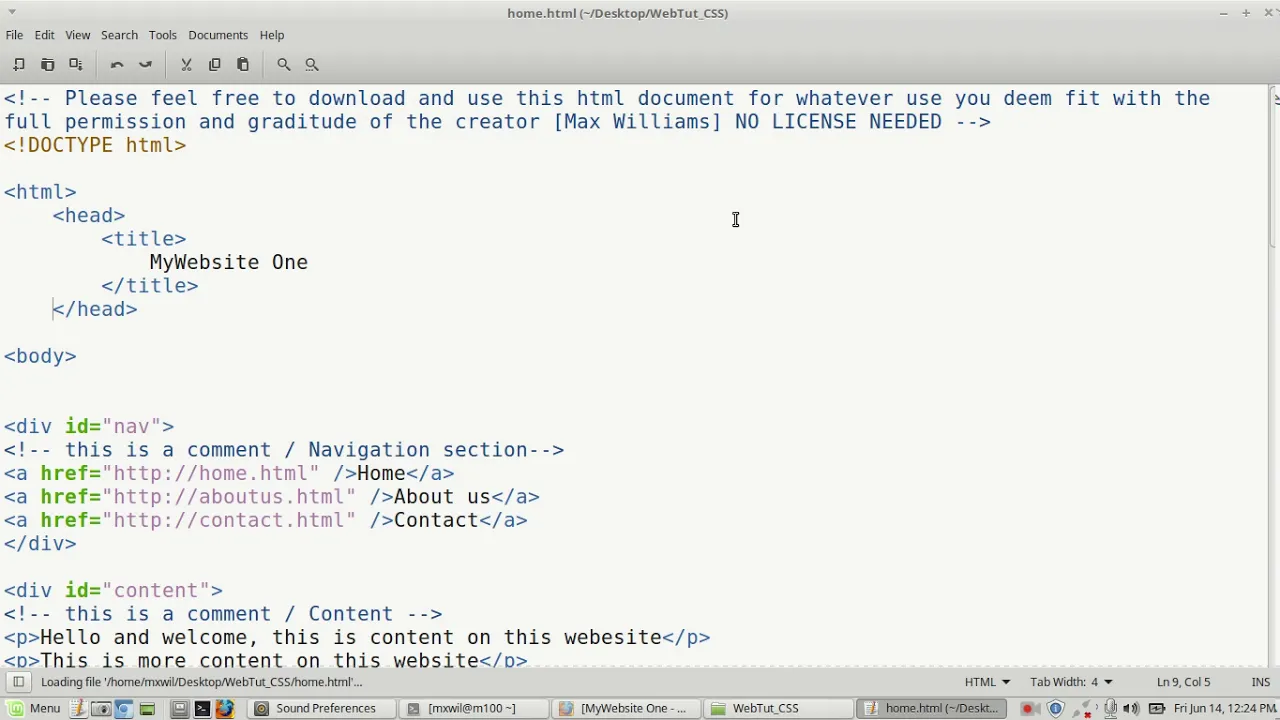Click the 'Navigation section' comment line
The width and height of the screenshot is (1280, 720).
coord(284,450)
